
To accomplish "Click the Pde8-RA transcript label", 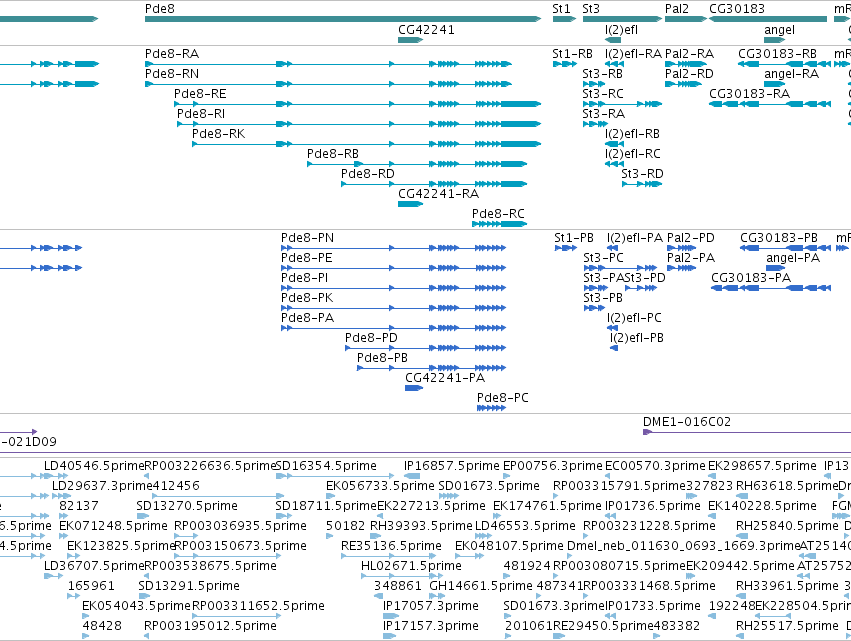I will pyautogui.click(x=172, y=54).
